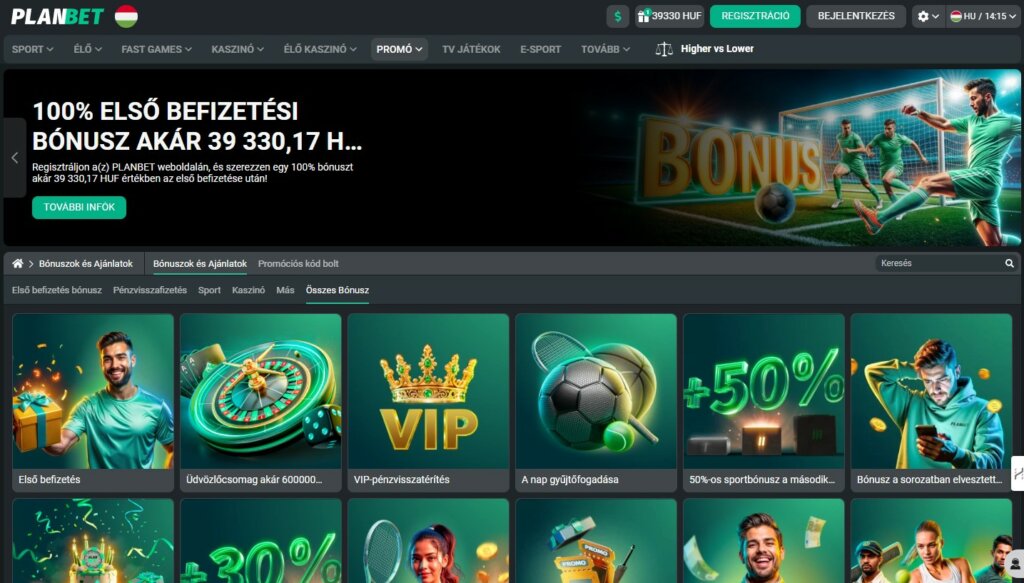Viewport: 1024px width, 583px height.
Task: Click the REGISZTRÁCIÓ button
Action: 755,16
